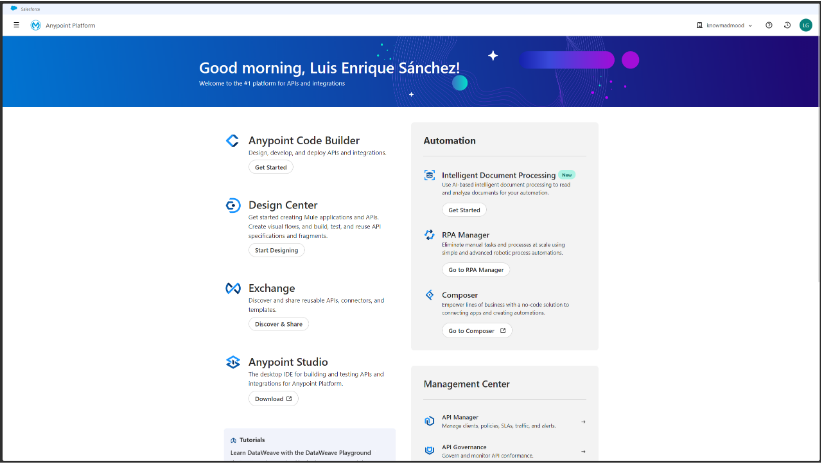Viewport: 821px width, 463px height.
Task: Download Anypoint Studio
Action: tap(273, 398)
